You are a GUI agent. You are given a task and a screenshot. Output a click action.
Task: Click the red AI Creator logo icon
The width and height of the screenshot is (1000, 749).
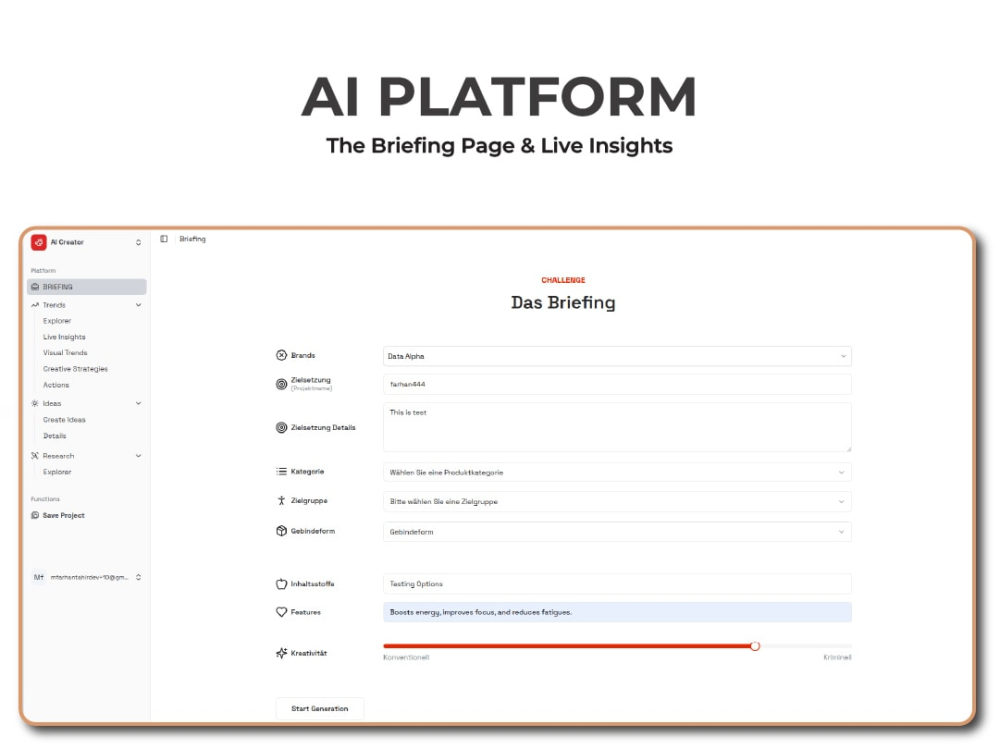[39, 242]
